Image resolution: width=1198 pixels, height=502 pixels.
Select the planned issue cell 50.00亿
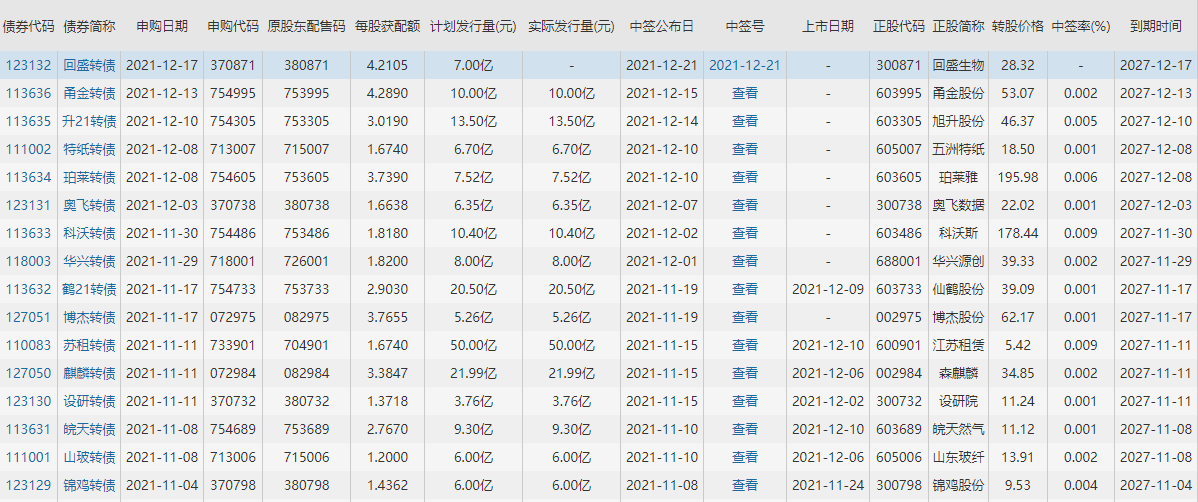(x=474, y=345)
